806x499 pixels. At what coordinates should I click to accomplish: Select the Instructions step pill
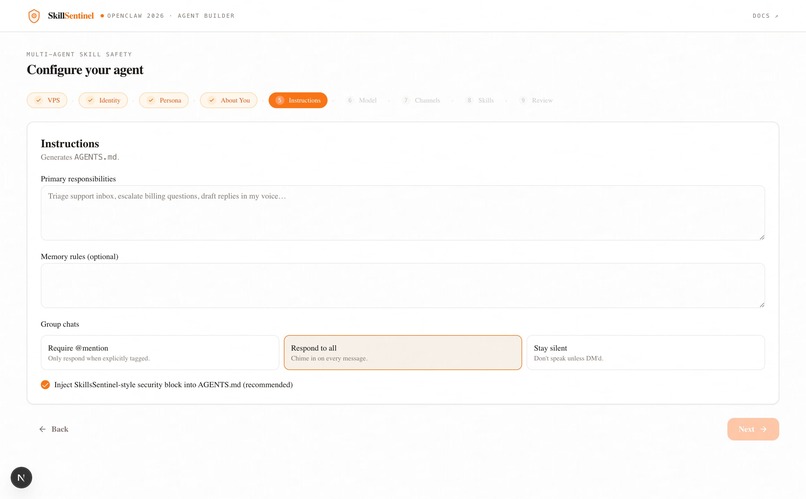click(298, 100)
